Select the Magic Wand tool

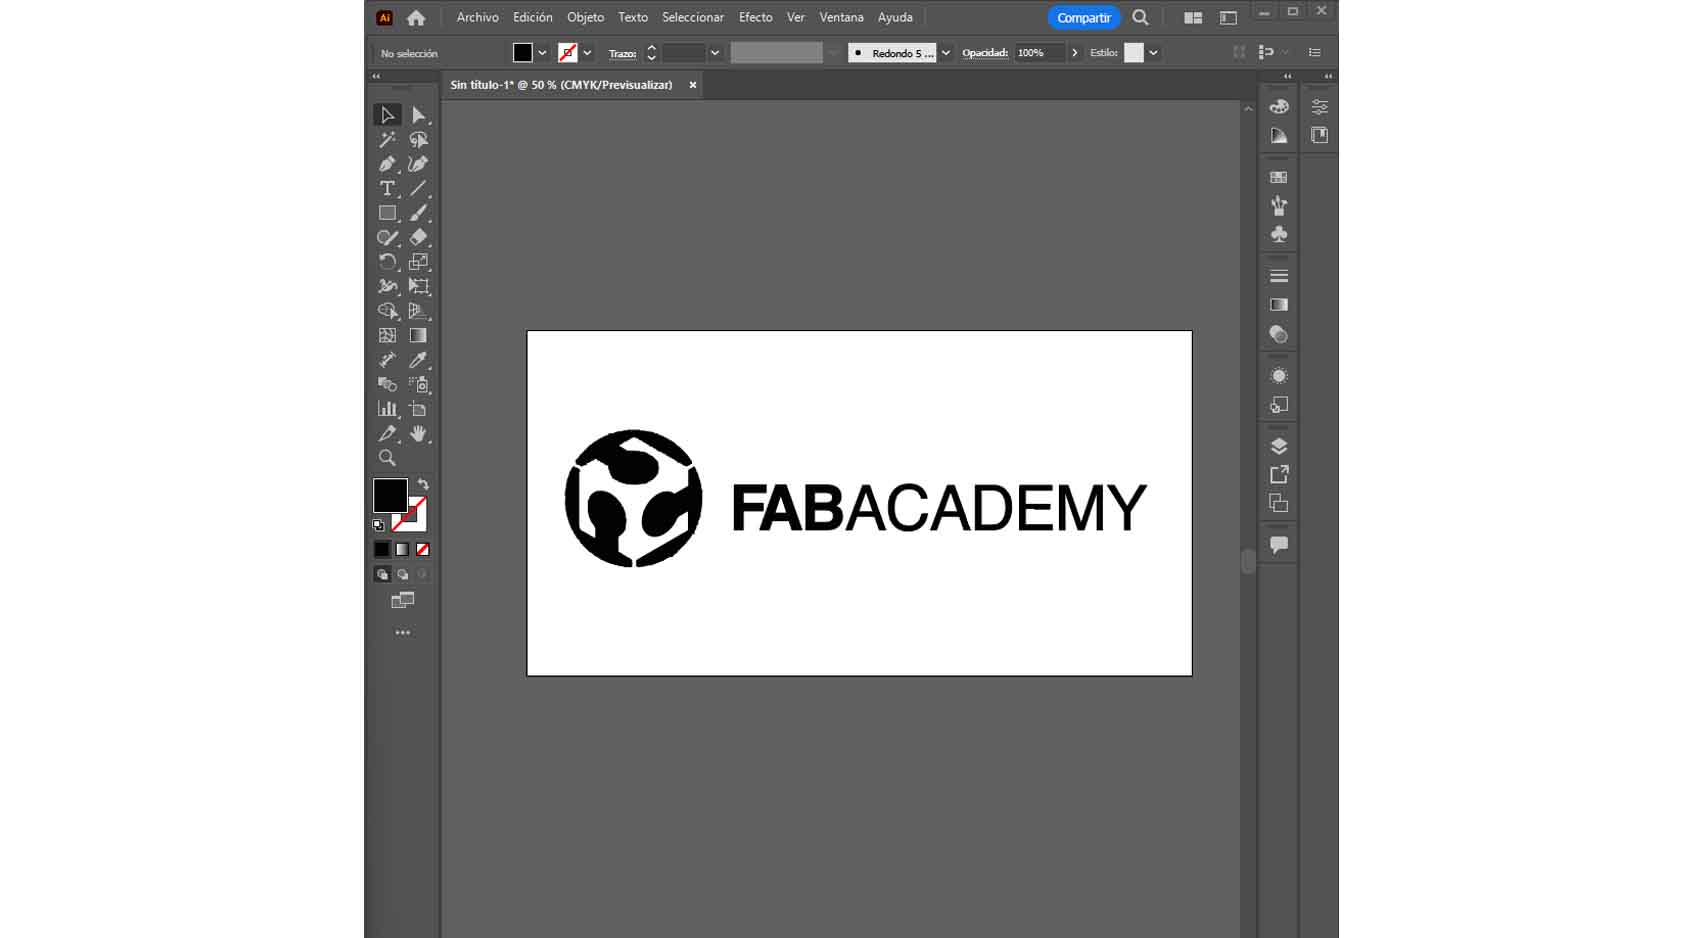tap(387, 140)
